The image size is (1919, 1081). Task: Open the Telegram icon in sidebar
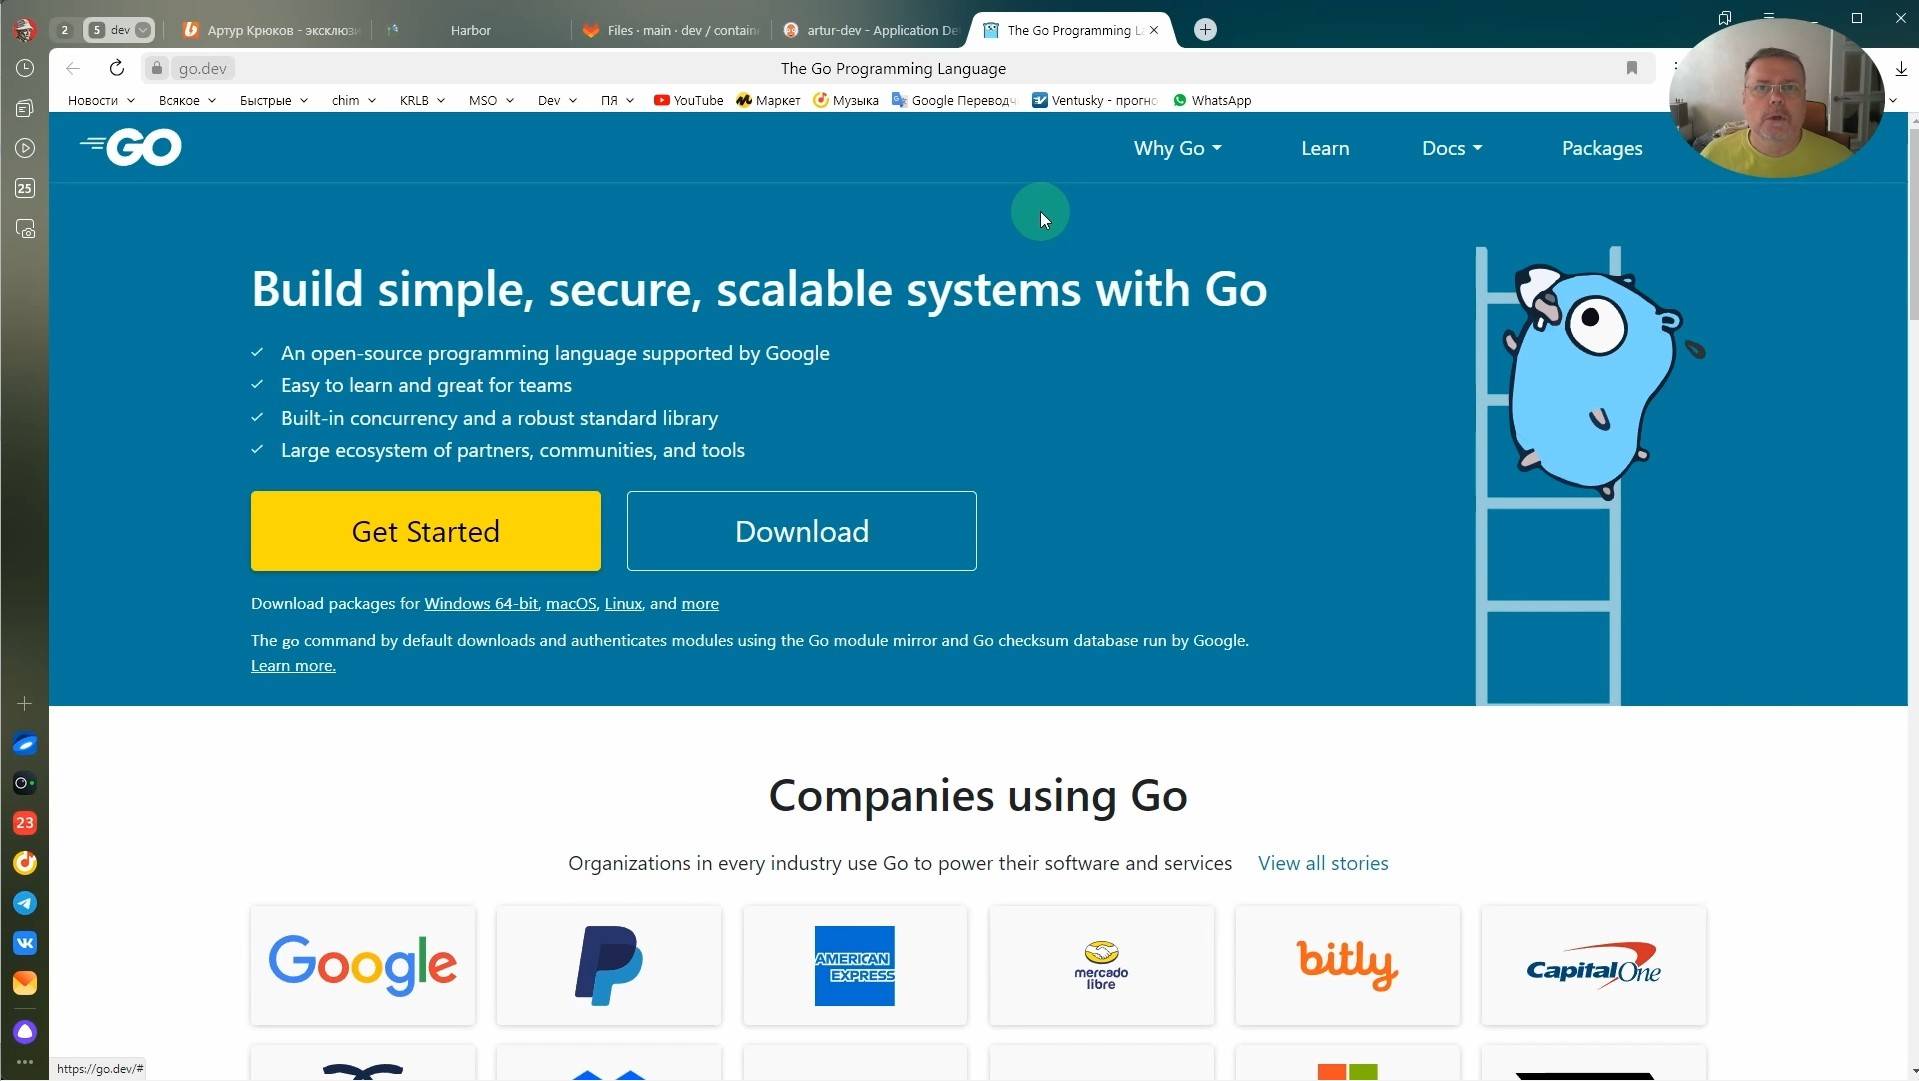(x=25, y=903)
